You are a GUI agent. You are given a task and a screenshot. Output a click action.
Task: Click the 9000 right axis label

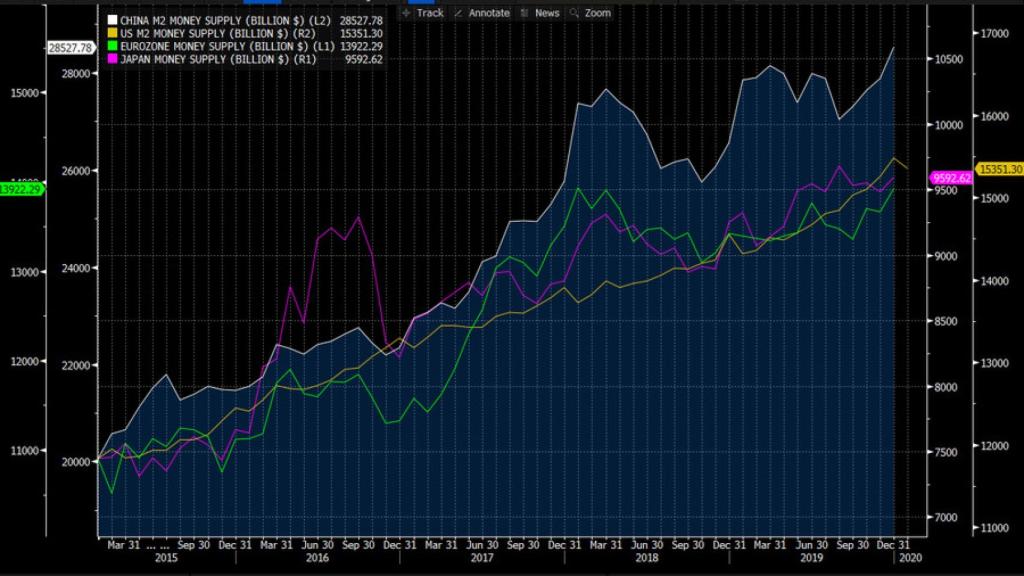click(x=947, y=257)
